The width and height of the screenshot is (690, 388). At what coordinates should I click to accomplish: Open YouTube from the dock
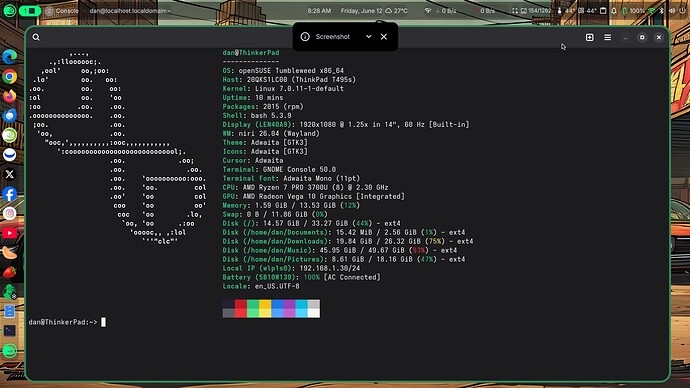10,233
